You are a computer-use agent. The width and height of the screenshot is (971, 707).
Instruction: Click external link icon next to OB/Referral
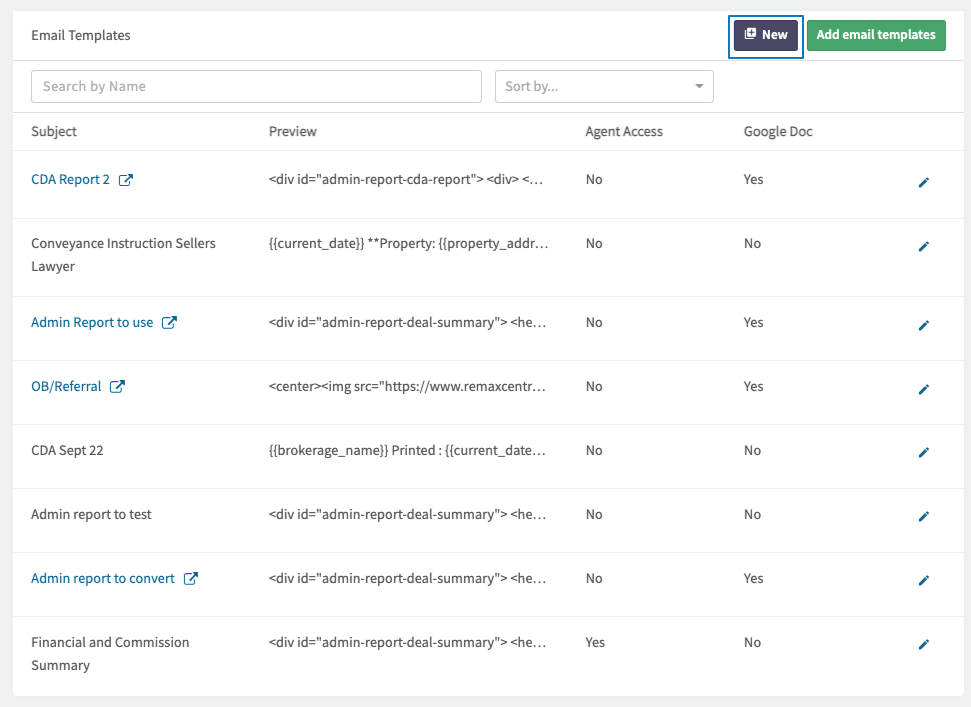[117, 387]
